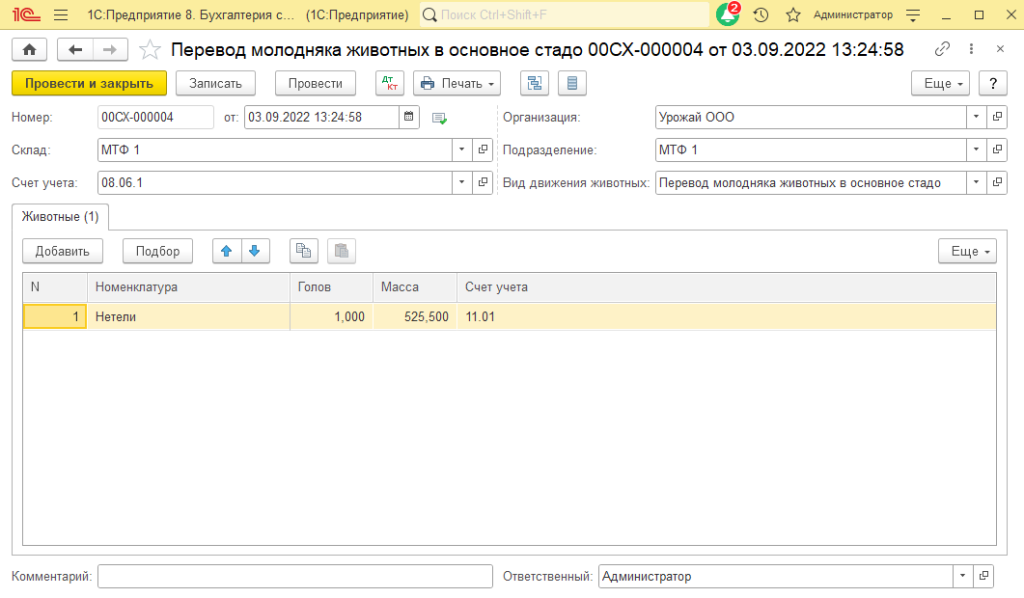1024x598 pixels.
Task: Click the Добавить button
Action: click(x=63, y=251)
